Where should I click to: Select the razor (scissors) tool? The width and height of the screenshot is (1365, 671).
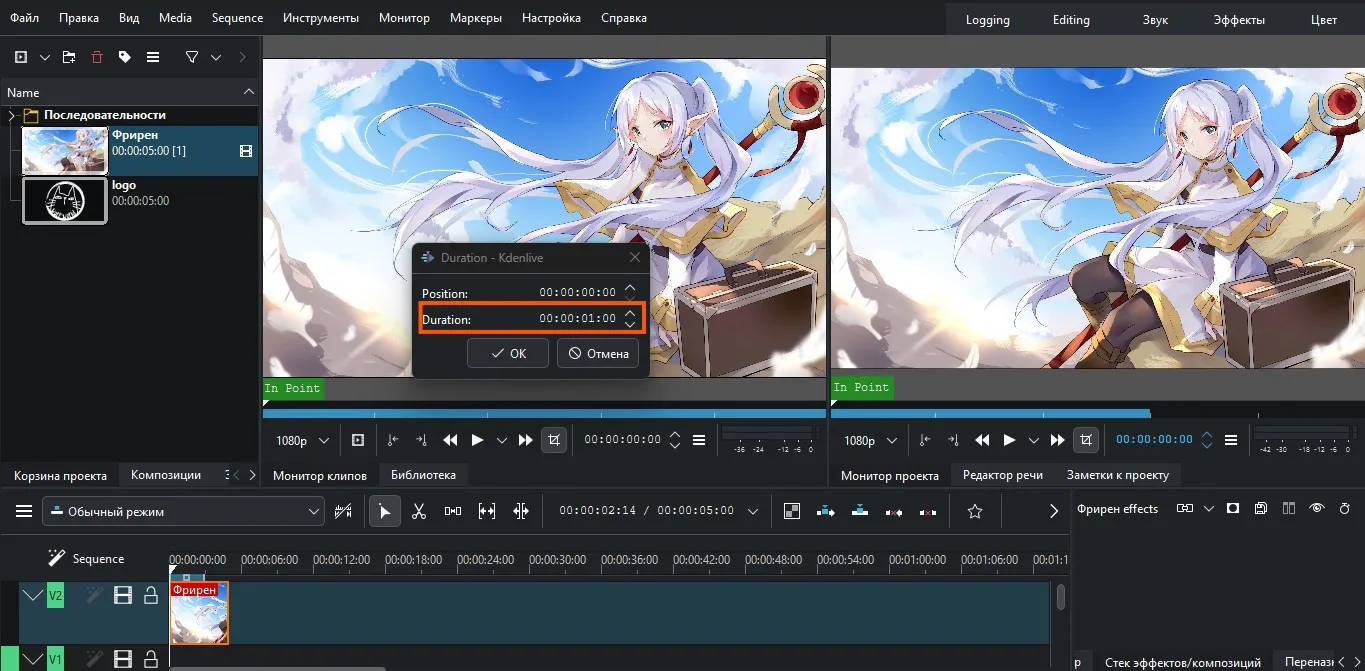[419, 512]
